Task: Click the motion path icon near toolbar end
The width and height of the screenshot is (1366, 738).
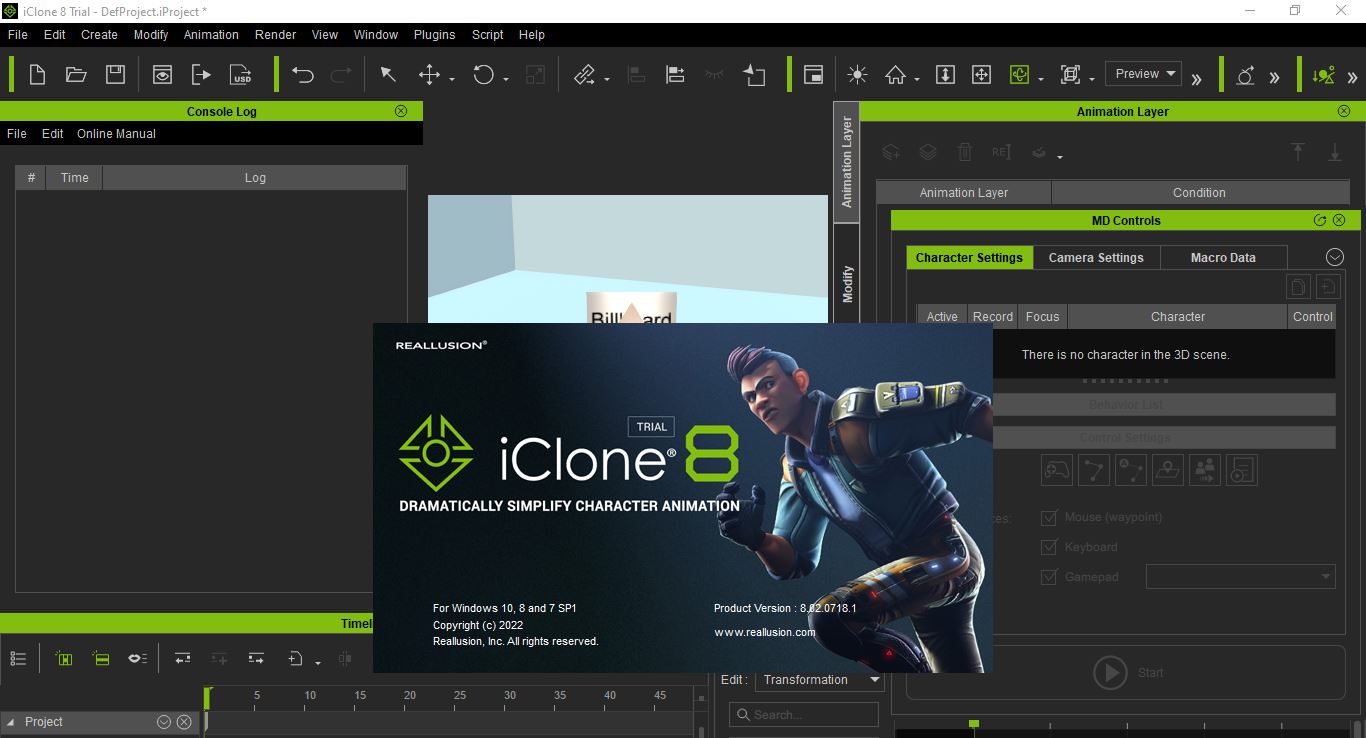Action: (1245, 75)
